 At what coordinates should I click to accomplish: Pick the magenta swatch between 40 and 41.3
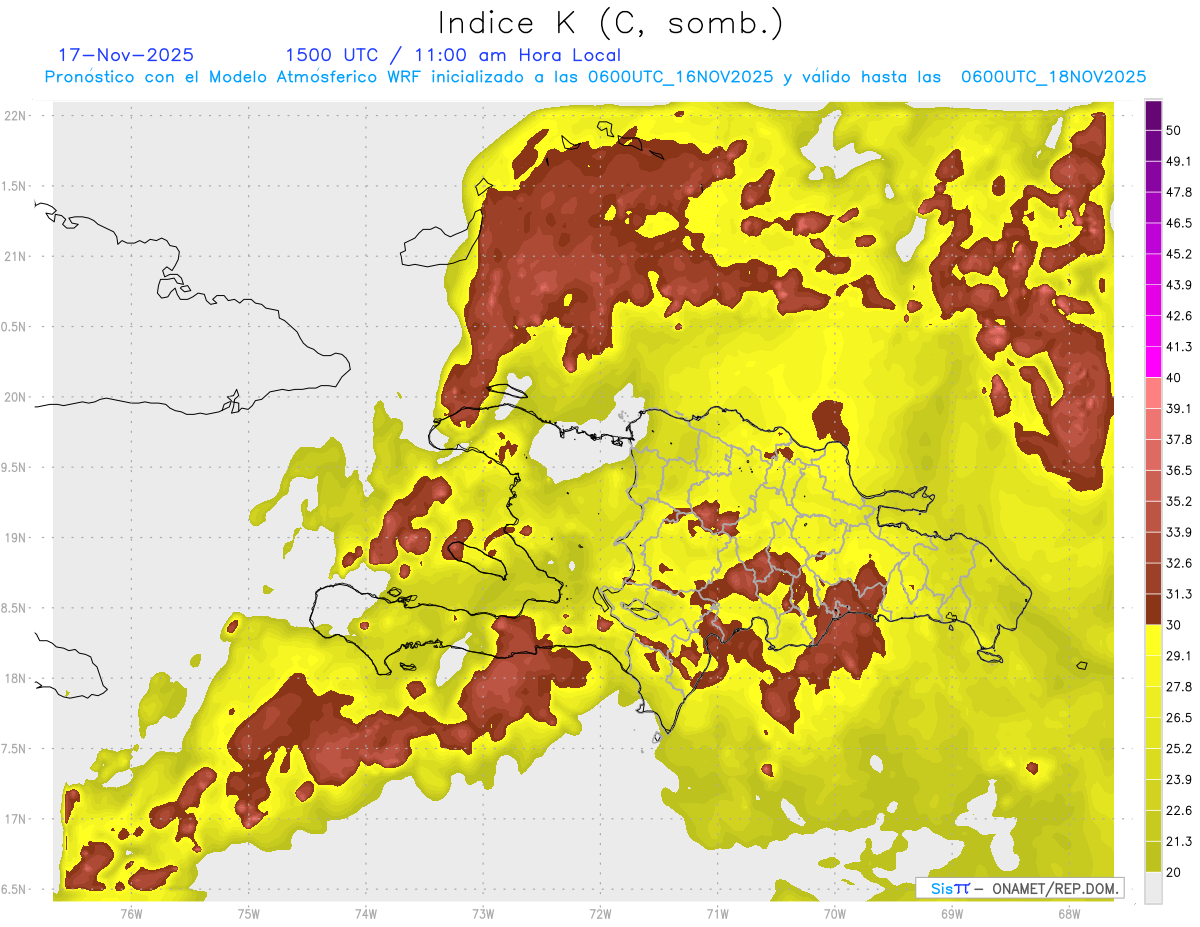coord(1153,362)
